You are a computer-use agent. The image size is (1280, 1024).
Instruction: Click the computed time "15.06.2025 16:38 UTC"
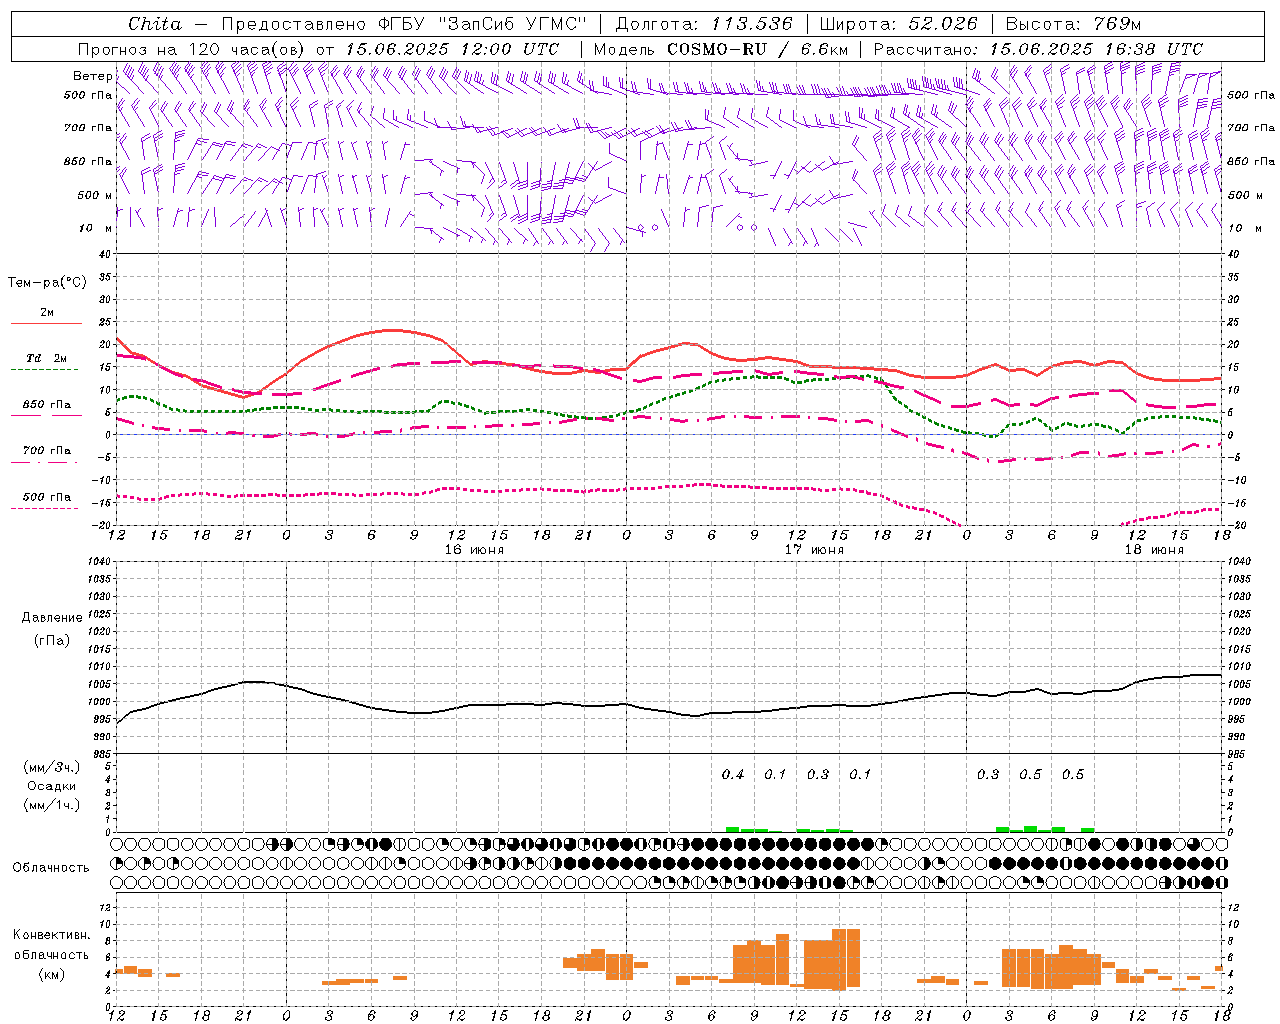coord(1096,48)
